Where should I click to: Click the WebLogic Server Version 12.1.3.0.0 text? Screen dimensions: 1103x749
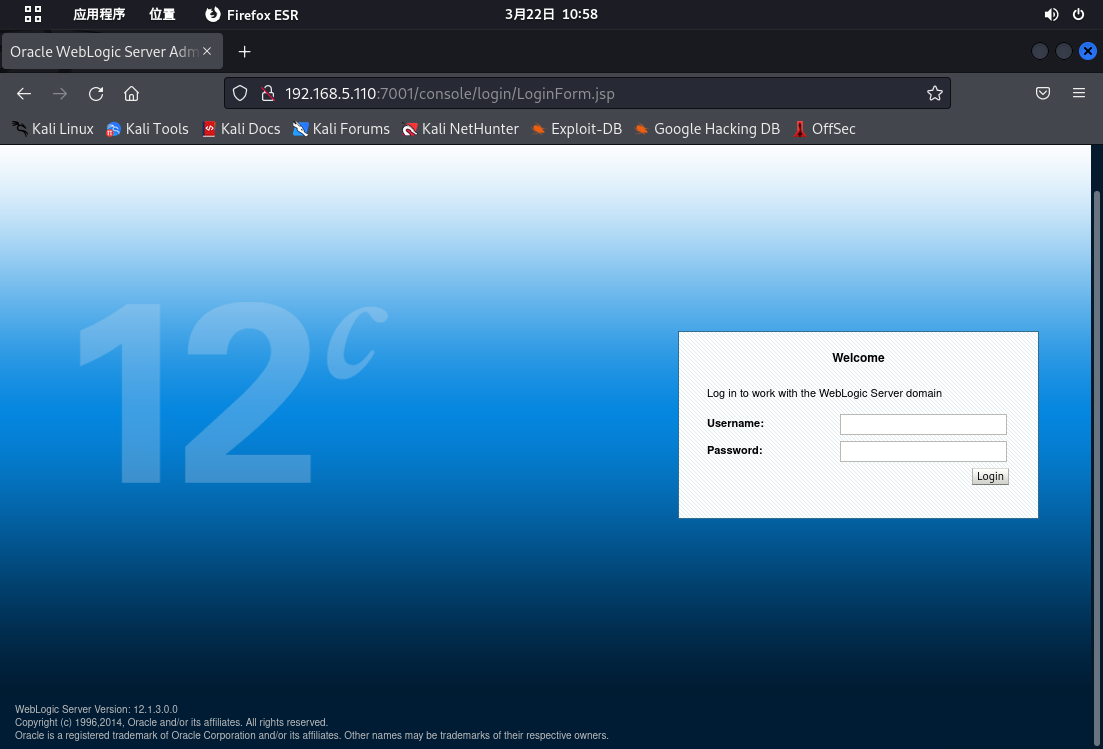coord(96,709)
